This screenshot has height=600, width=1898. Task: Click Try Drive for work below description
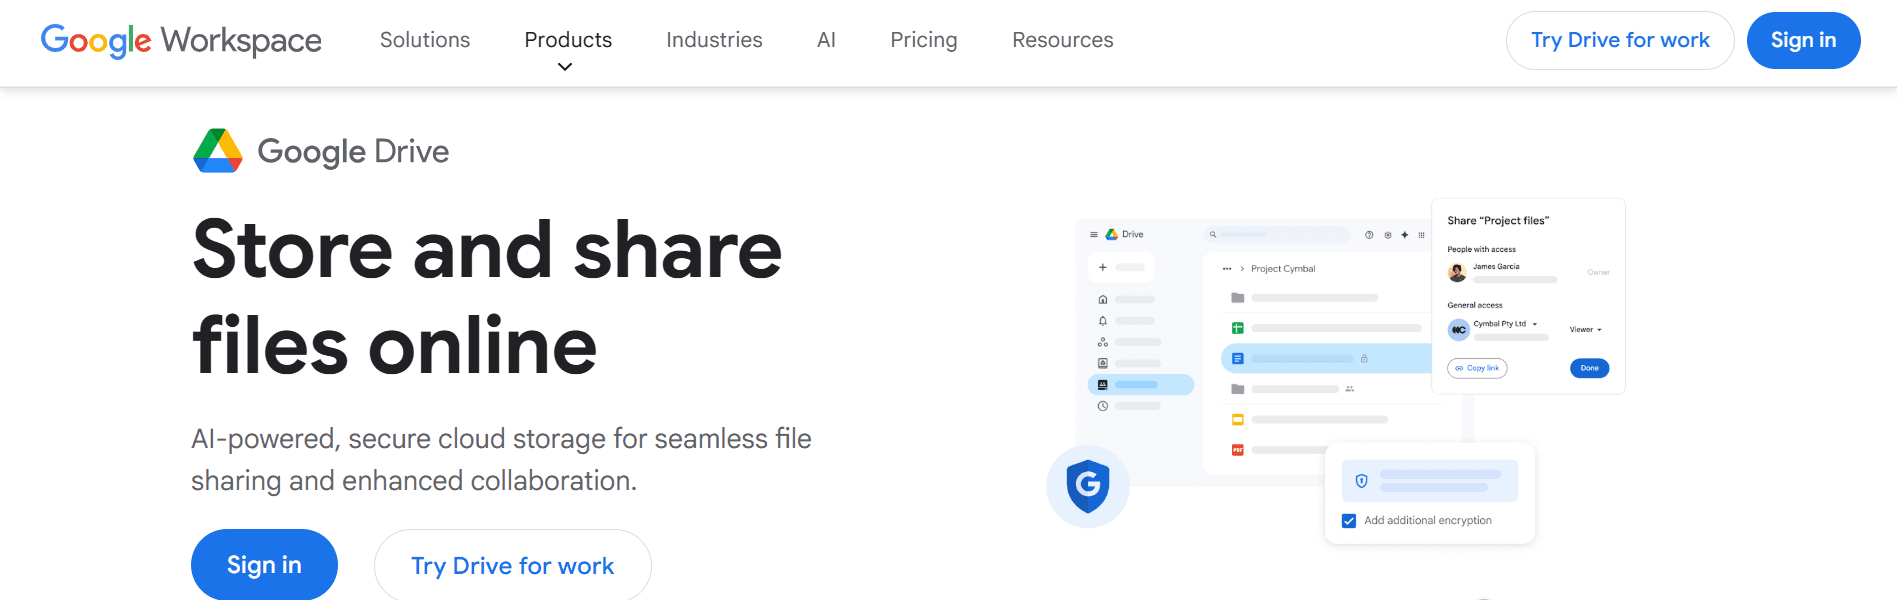coord(512,565)
